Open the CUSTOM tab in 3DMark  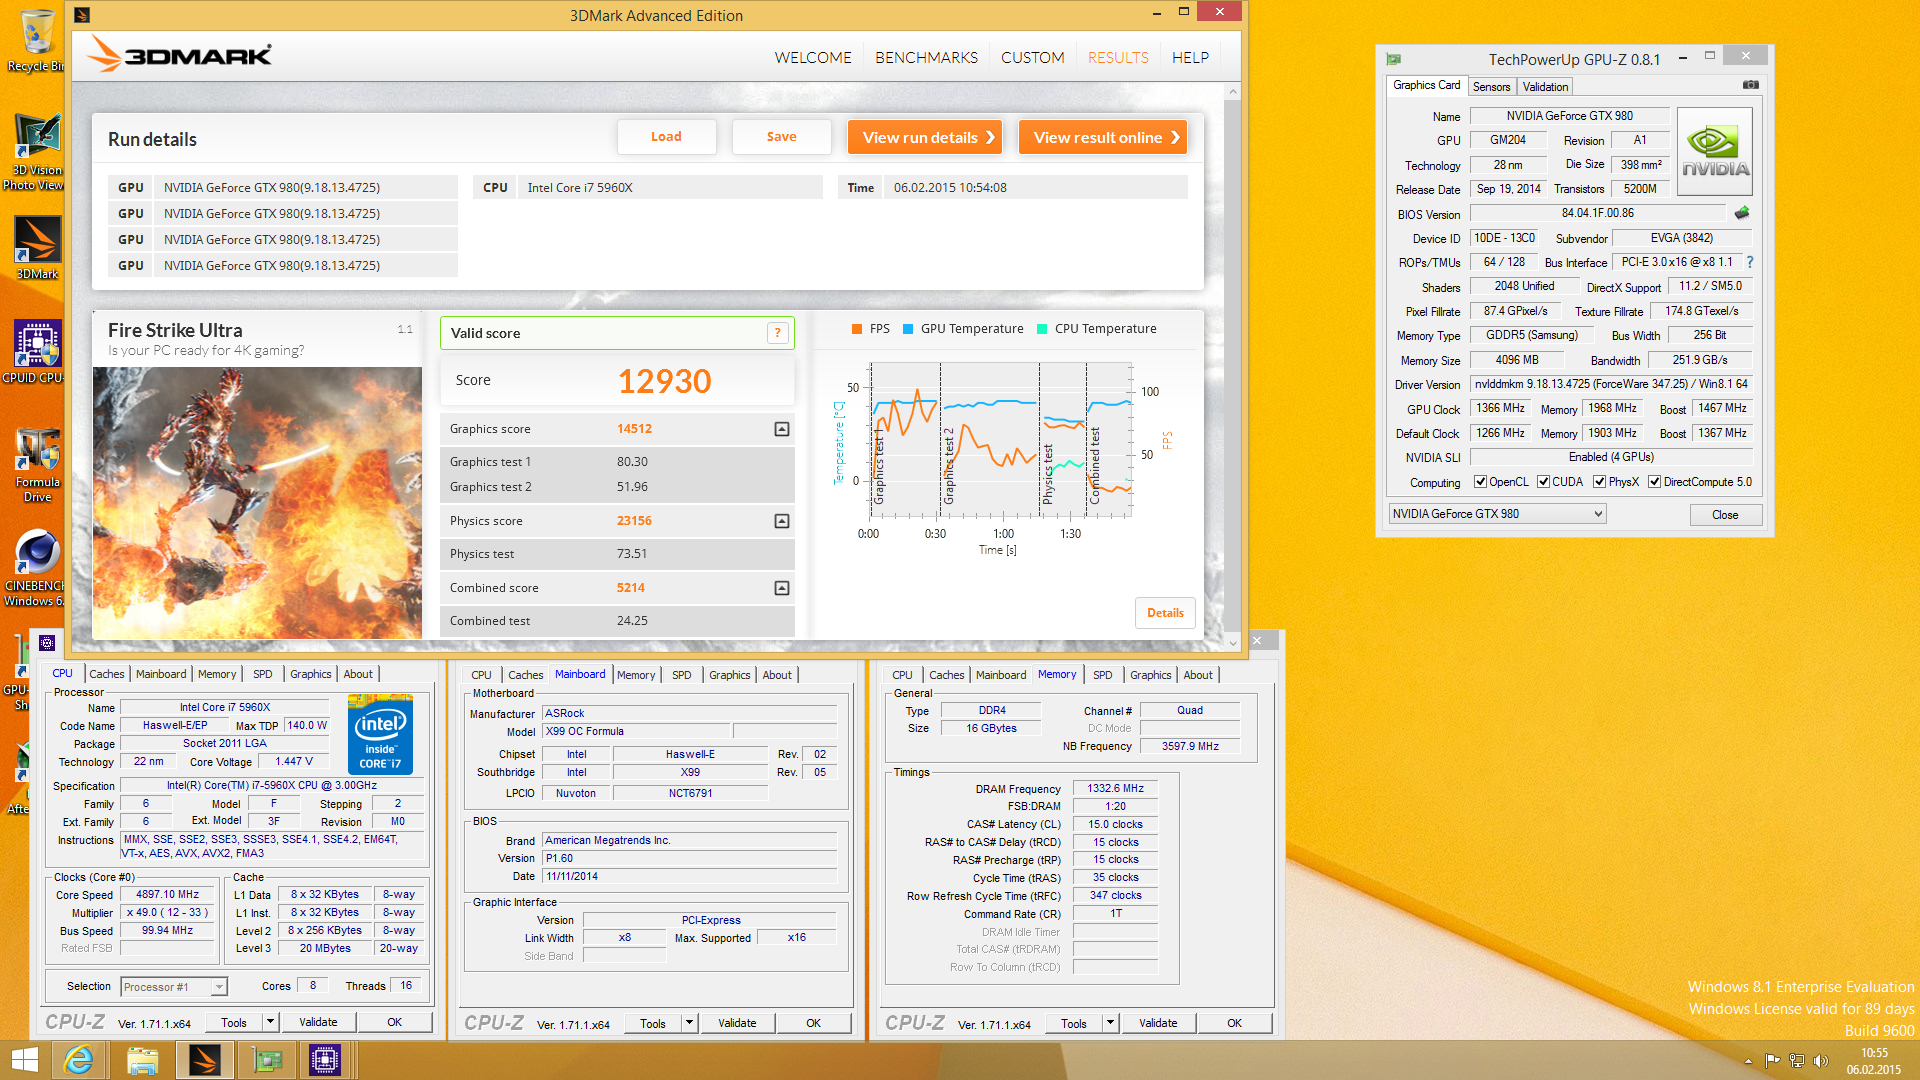[1032, 58]
